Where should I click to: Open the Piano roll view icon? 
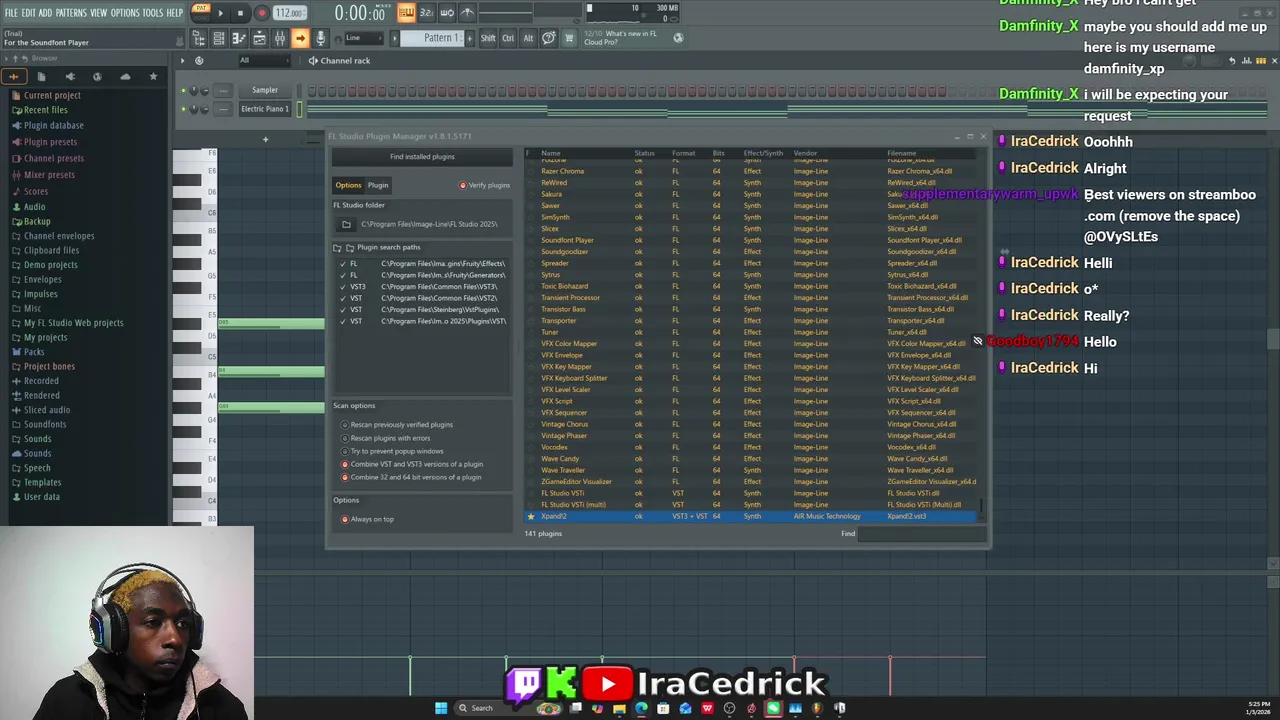coord(239,38)
